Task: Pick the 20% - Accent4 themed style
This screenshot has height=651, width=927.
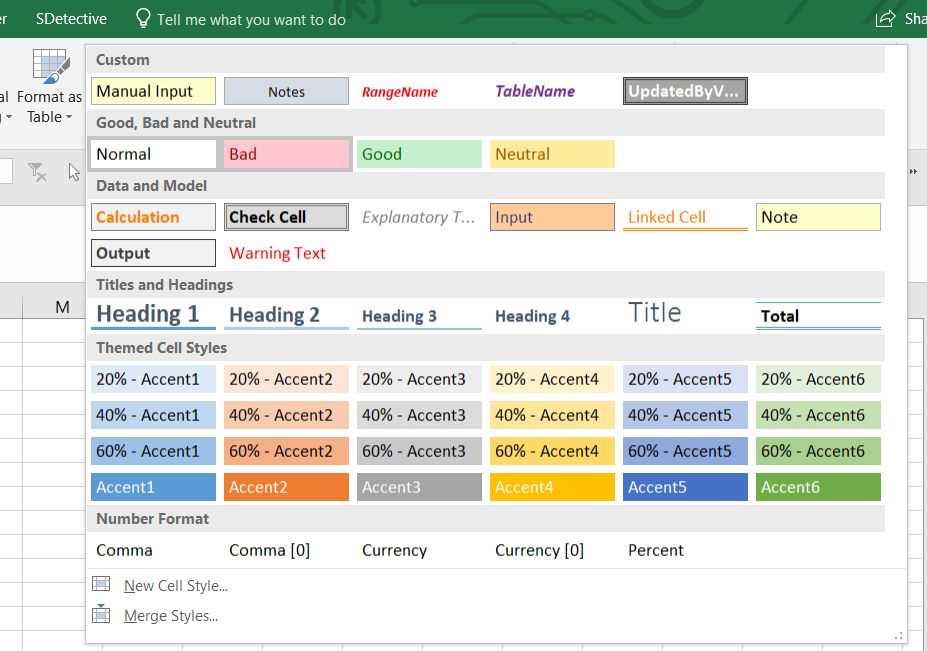Action: (x=552, y=379)
